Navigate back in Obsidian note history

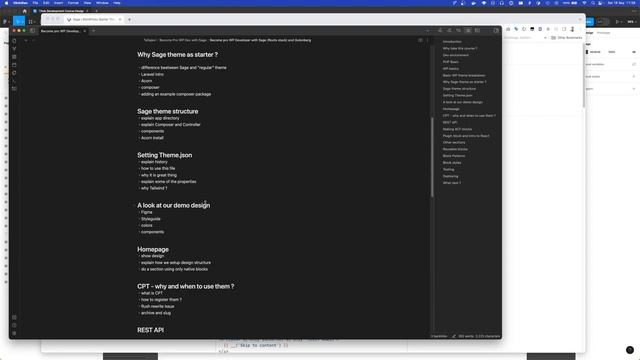(x=26, y=40)
